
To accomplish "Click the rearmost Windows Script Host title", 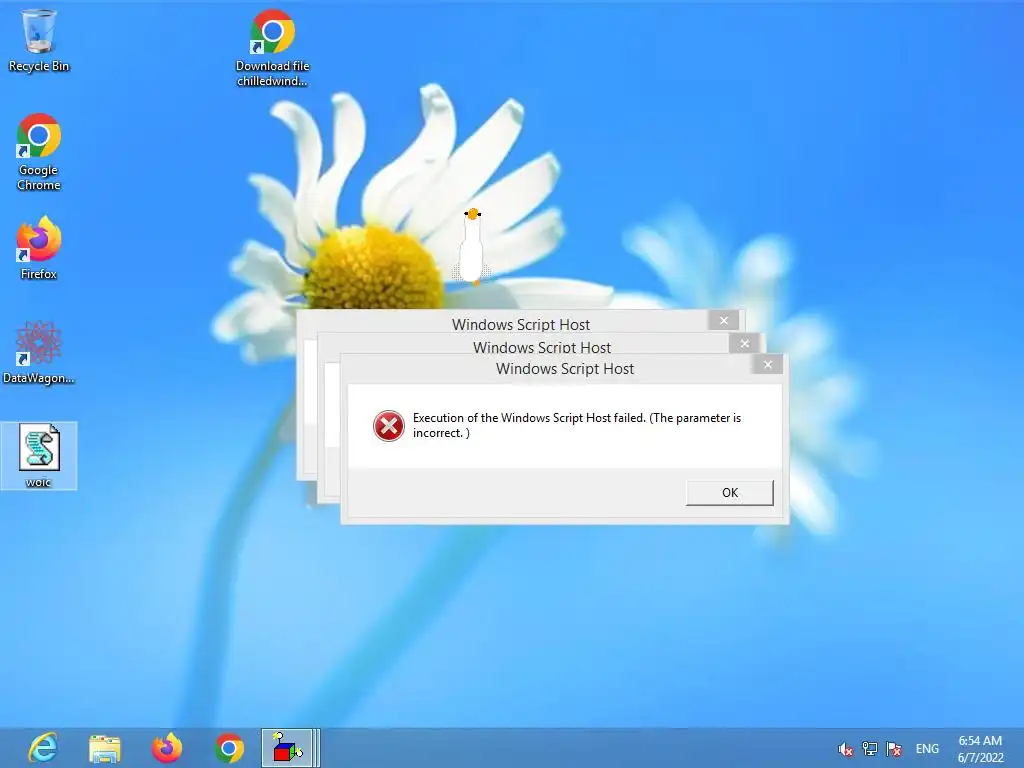I will [x=520, y=325].
